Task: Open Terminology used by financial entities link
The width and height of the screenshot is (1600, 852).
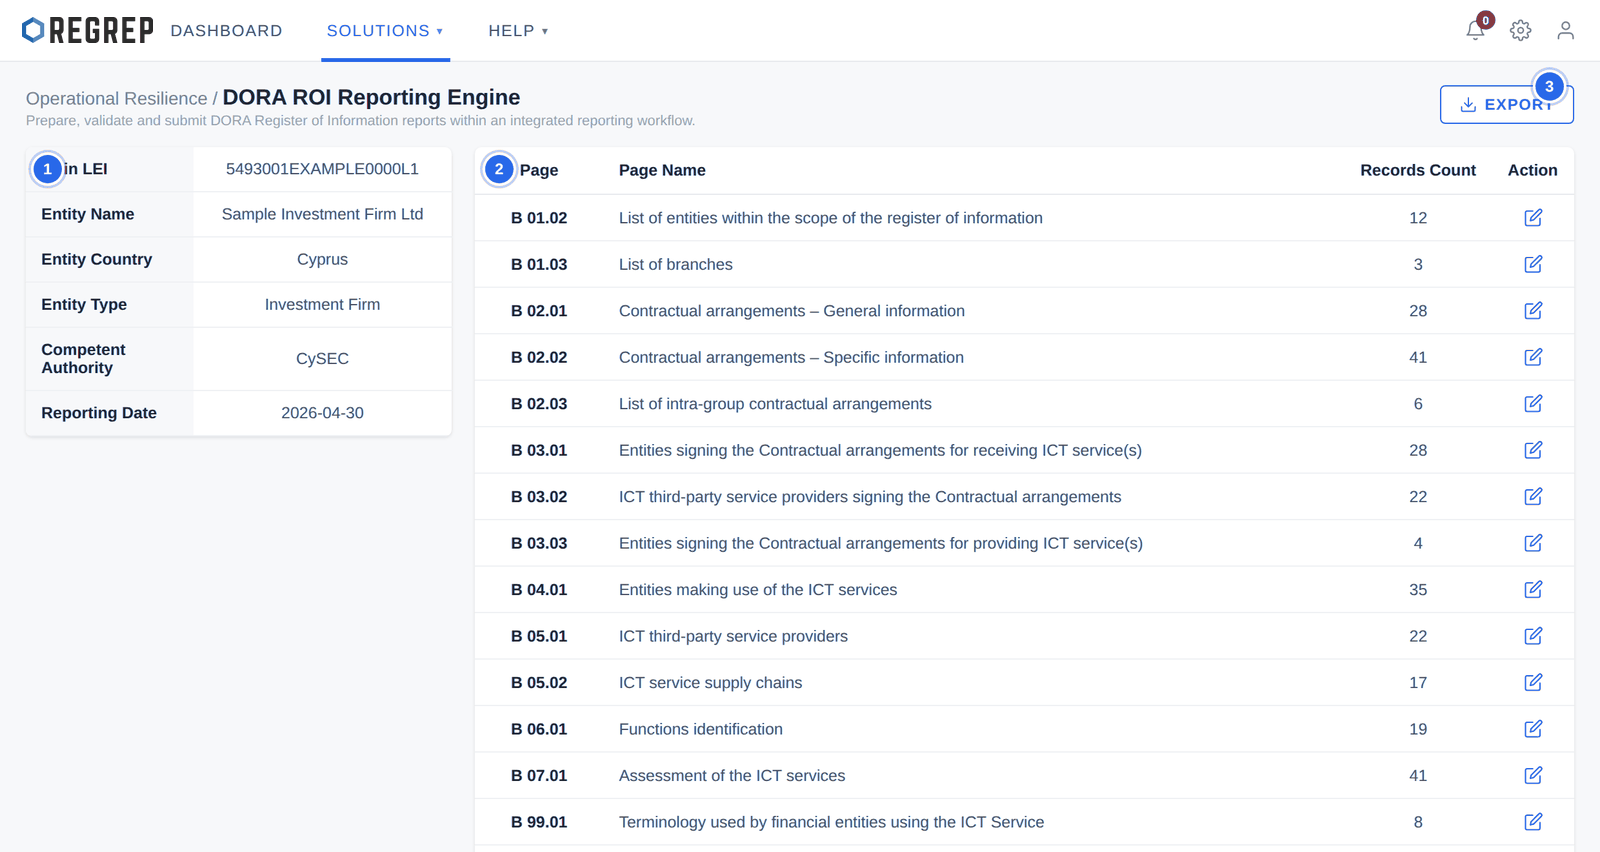Action: click(x=831, y=822)
